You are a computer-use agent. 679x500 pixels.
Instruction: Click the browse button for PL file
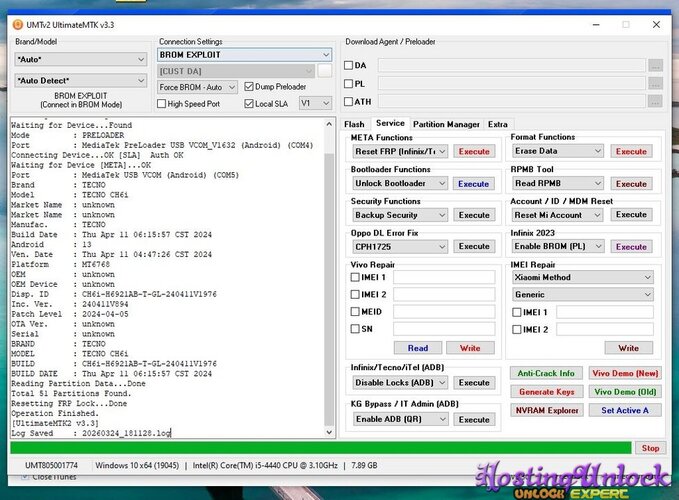point(655,83)
